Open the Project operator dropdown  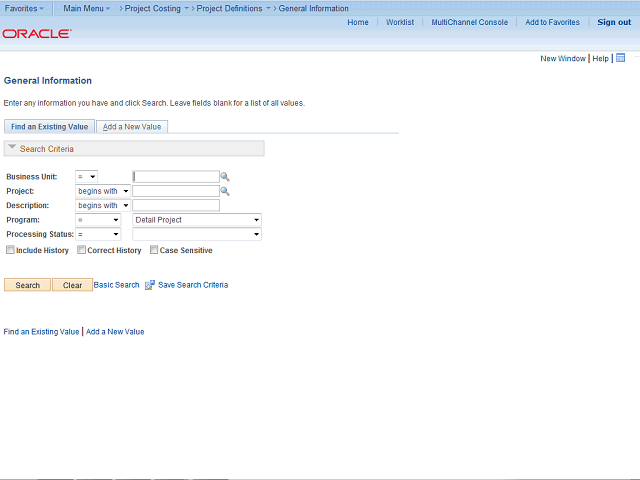(103, 191)
